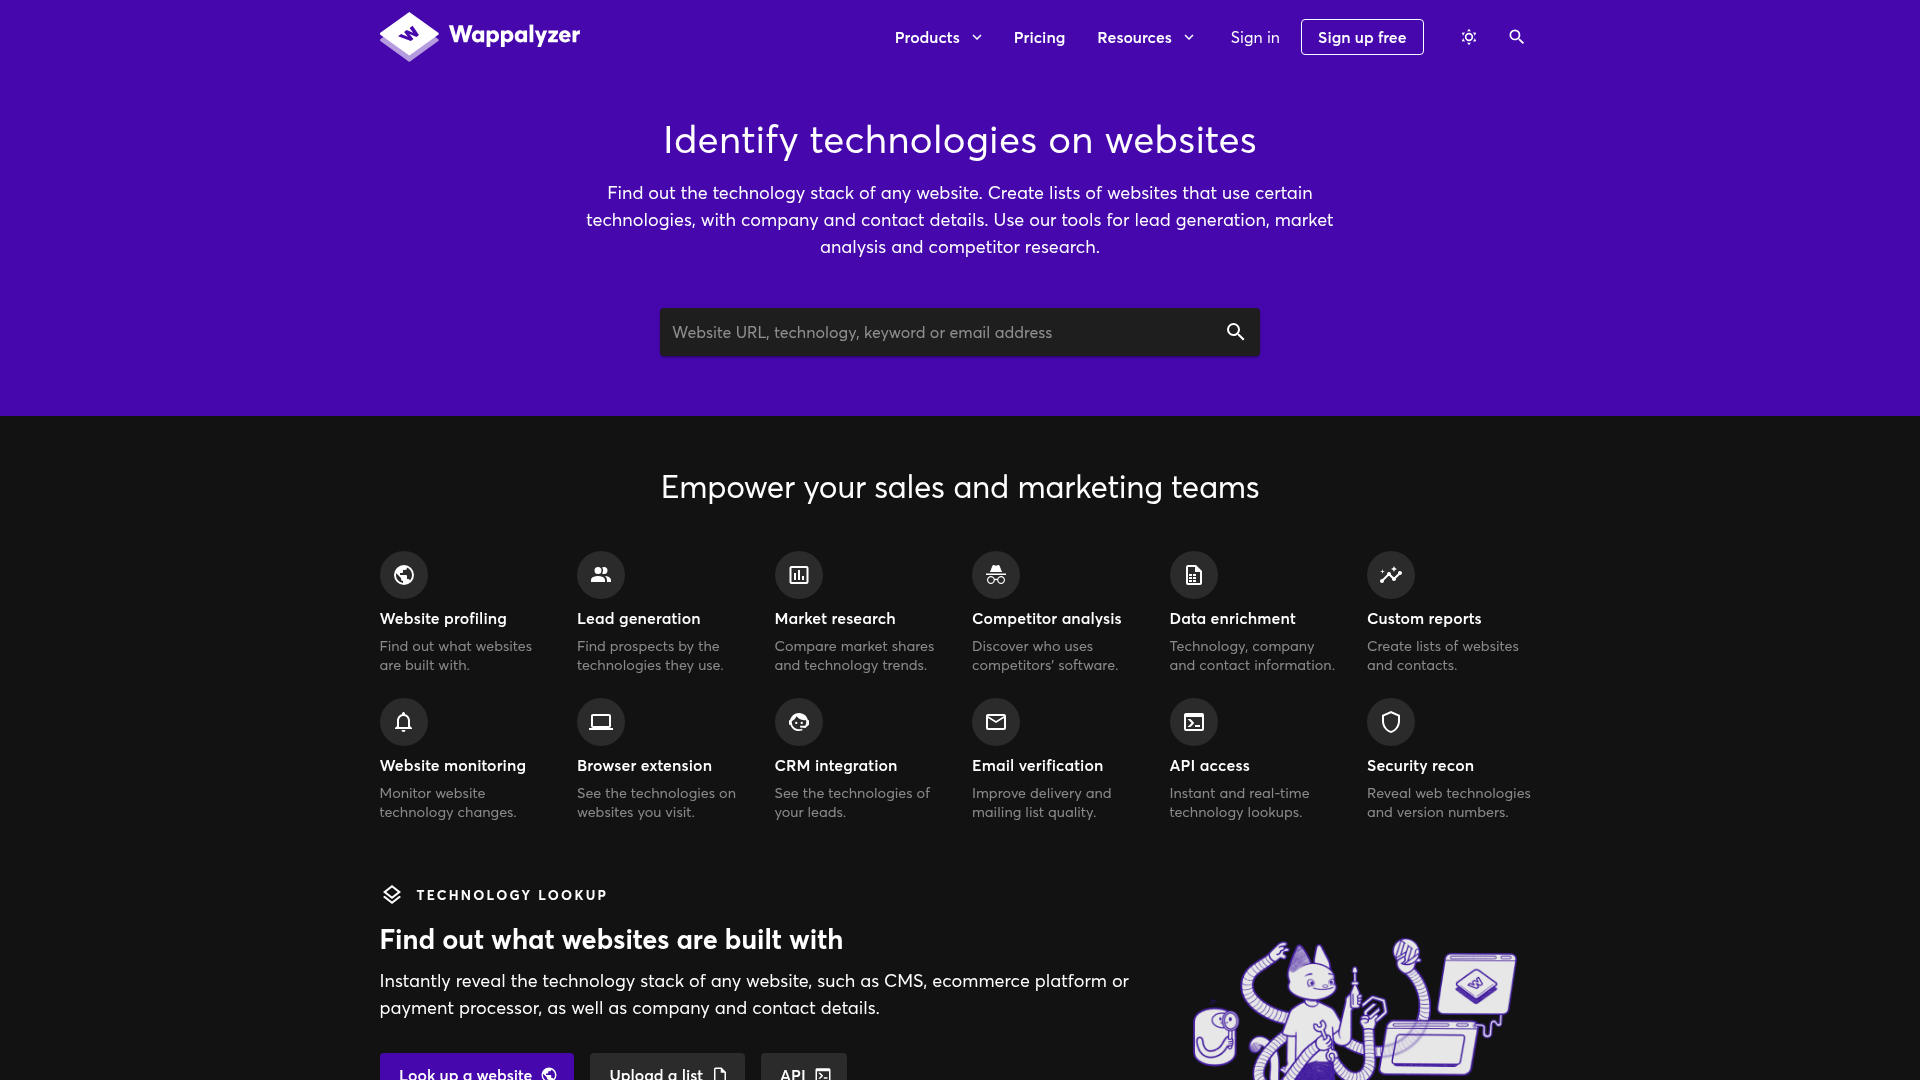Click the Wappalyzer brand name text
The image size is (1920, 1080).
514,35
